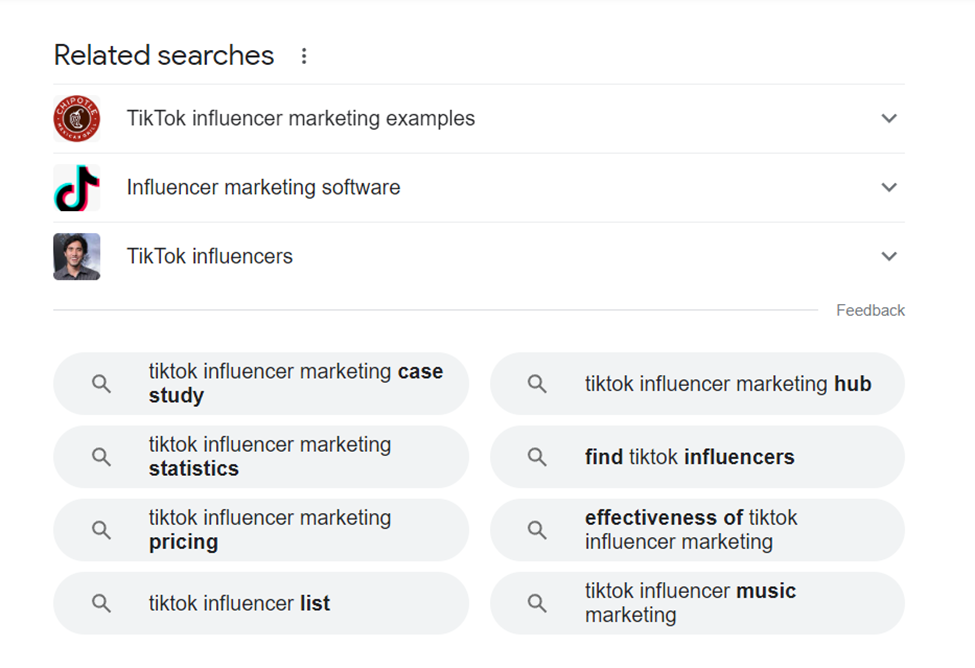Screen dimensions: 975x668
Task: Click the person photo thumbnail beside TikTok influencers
Action: [76, 256]
